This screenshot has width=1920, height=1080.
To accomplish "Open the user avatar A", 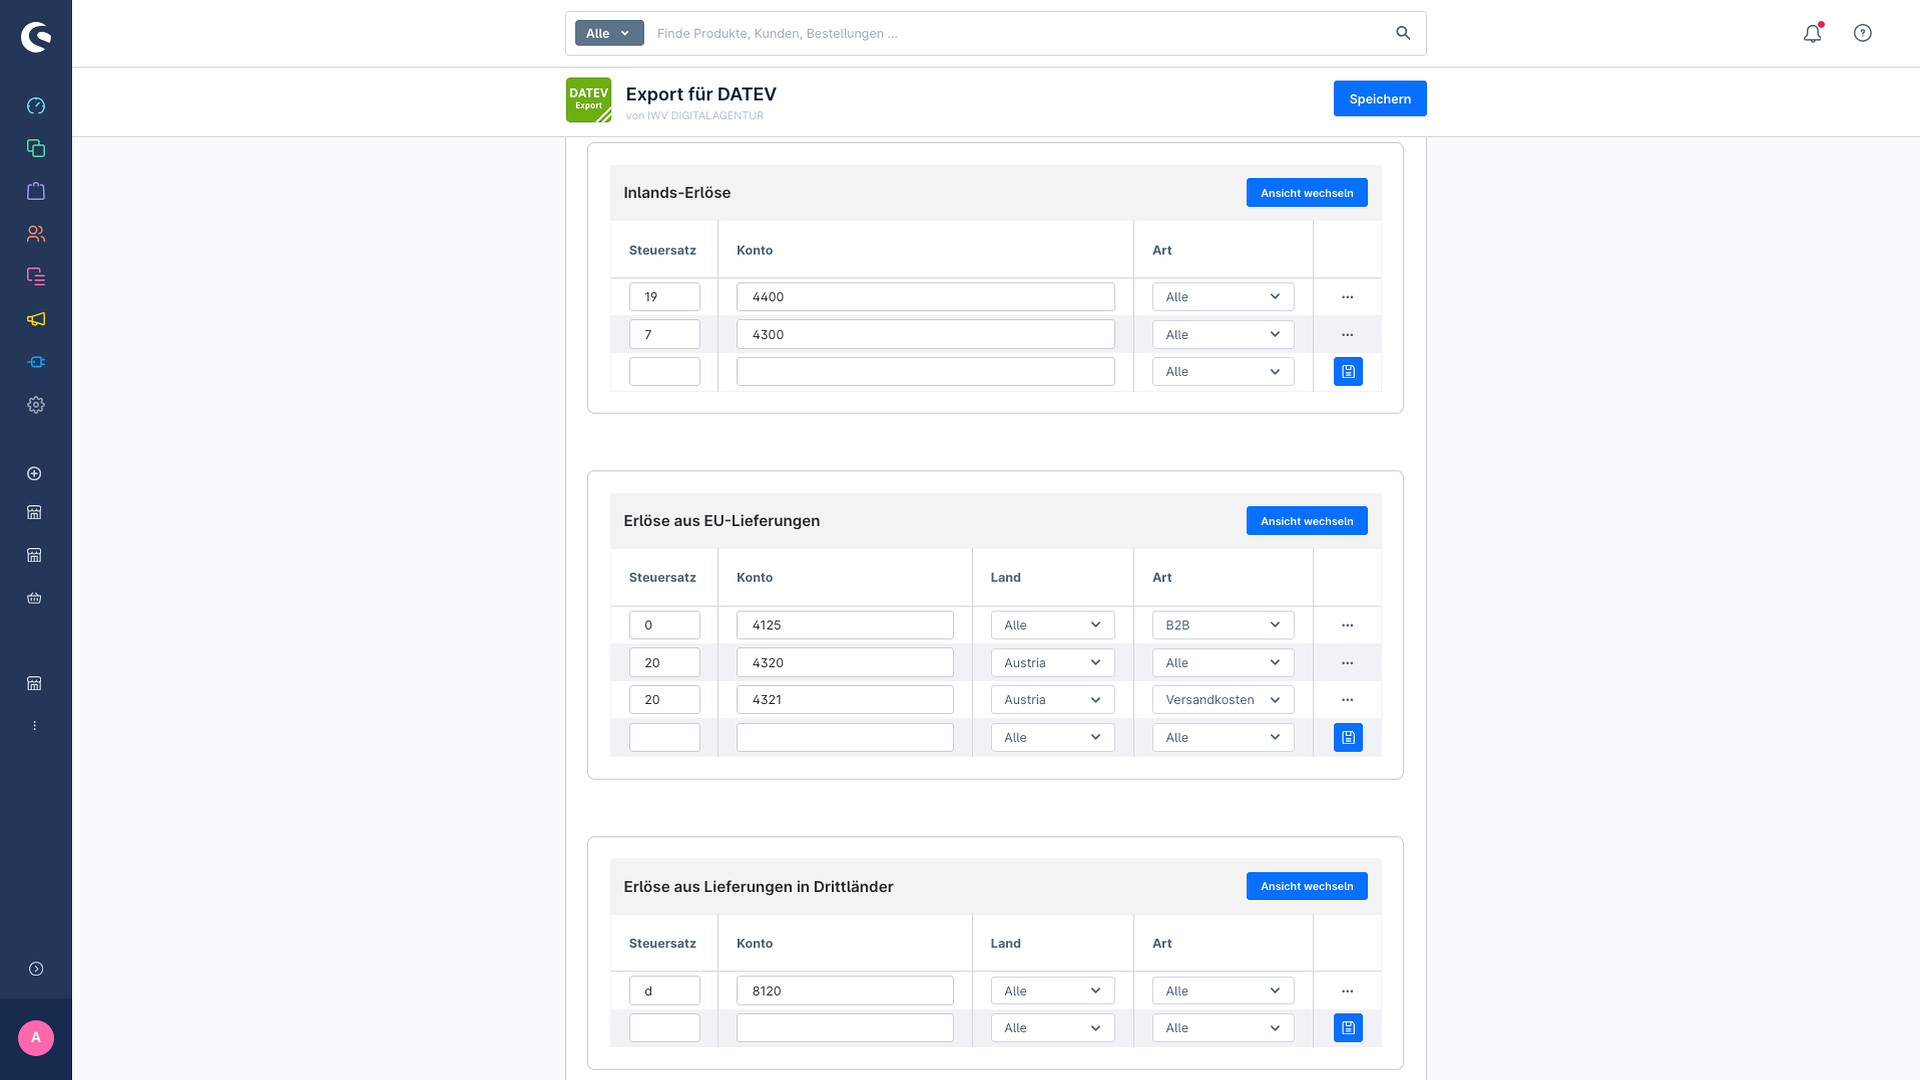I will [x=36, y=1038].
